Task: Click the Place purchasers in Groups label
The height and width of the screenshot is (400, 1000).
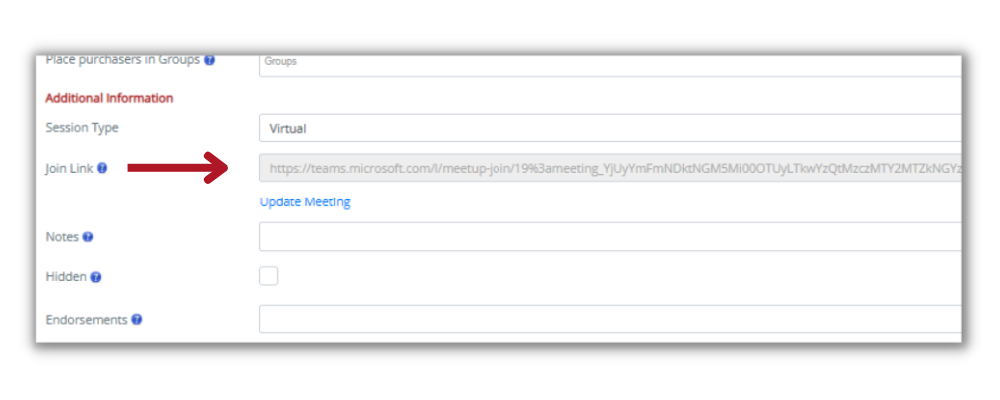Action: pyautogui.click(x=122, y=60)
